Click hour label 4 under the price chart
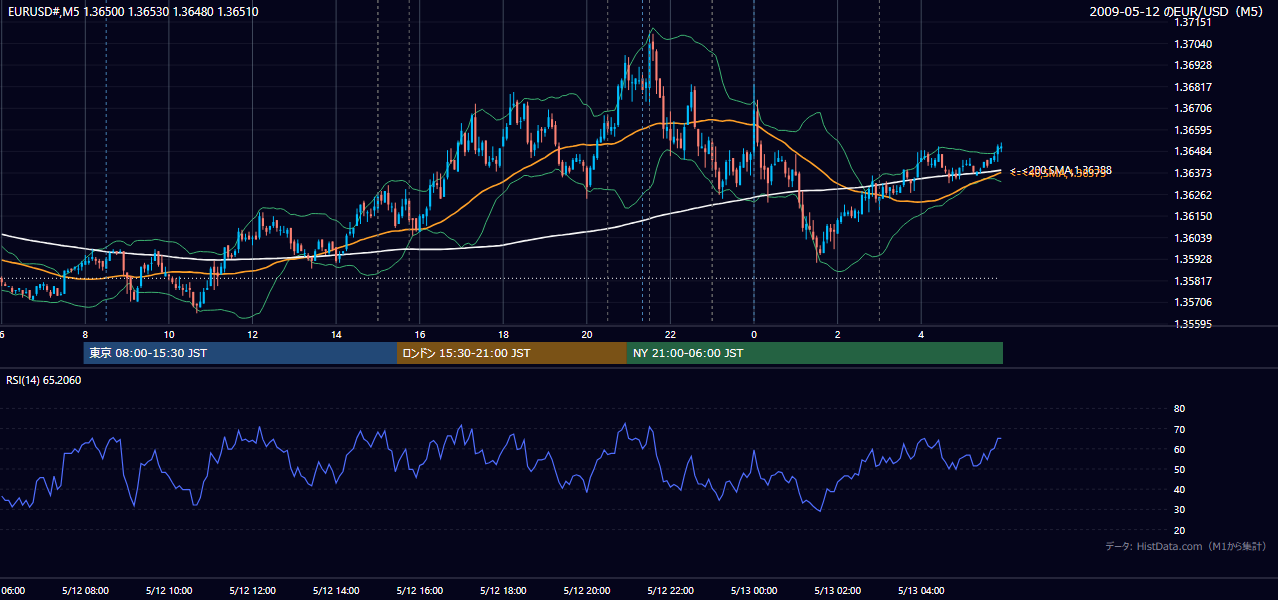The image size is (1278, 600). (x=921, y=335)
